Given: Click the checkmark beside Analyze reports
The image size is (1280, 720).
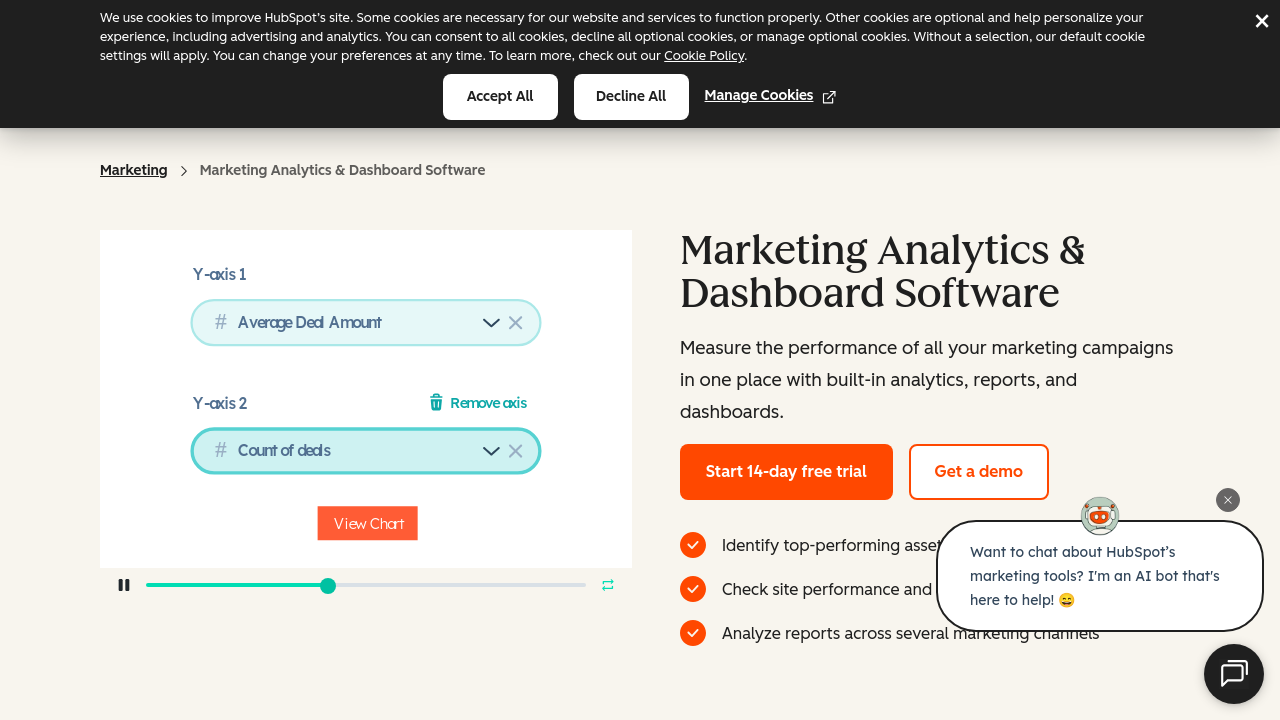Looking at the screenshot, I should point(693,633).
